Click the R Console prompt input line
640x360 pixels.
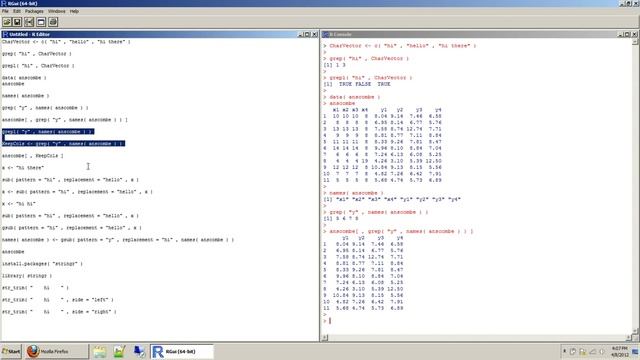[478, 321]
